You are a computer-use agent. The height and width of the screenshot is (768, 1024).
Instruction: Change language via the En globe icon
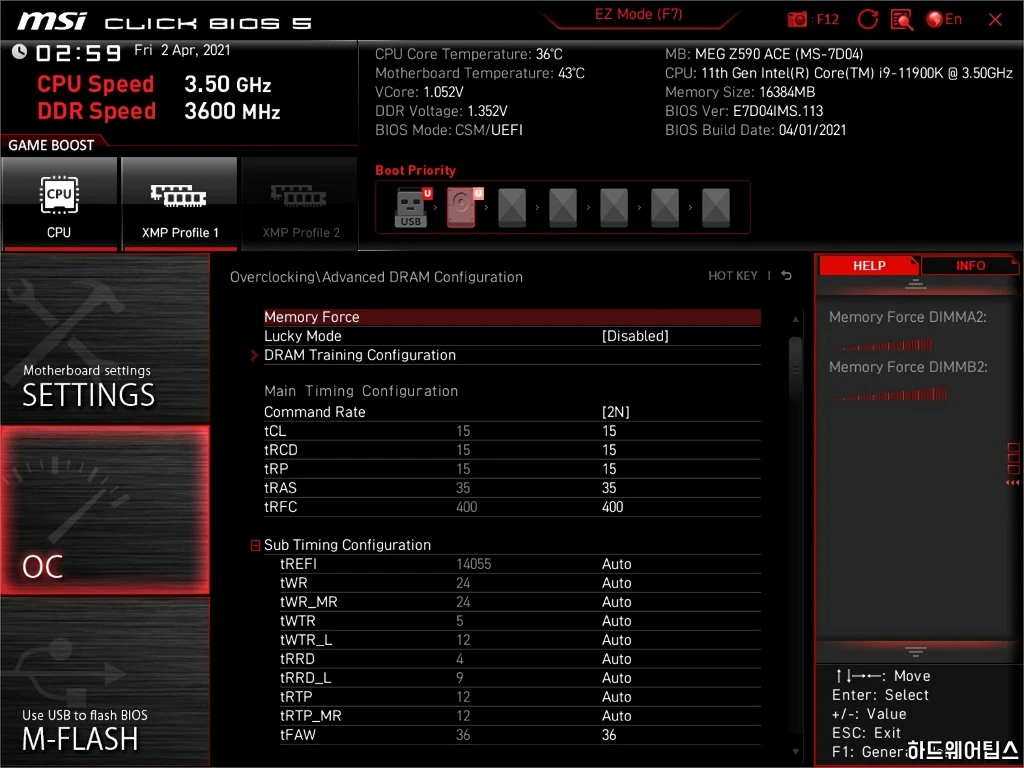(x=944, y=20)
